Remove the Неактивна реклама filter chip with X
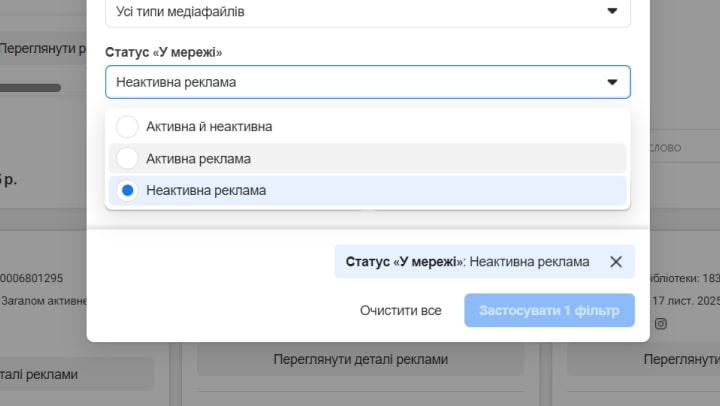The height and width of the screenshot is (406, 720). [x=616, y=261]
